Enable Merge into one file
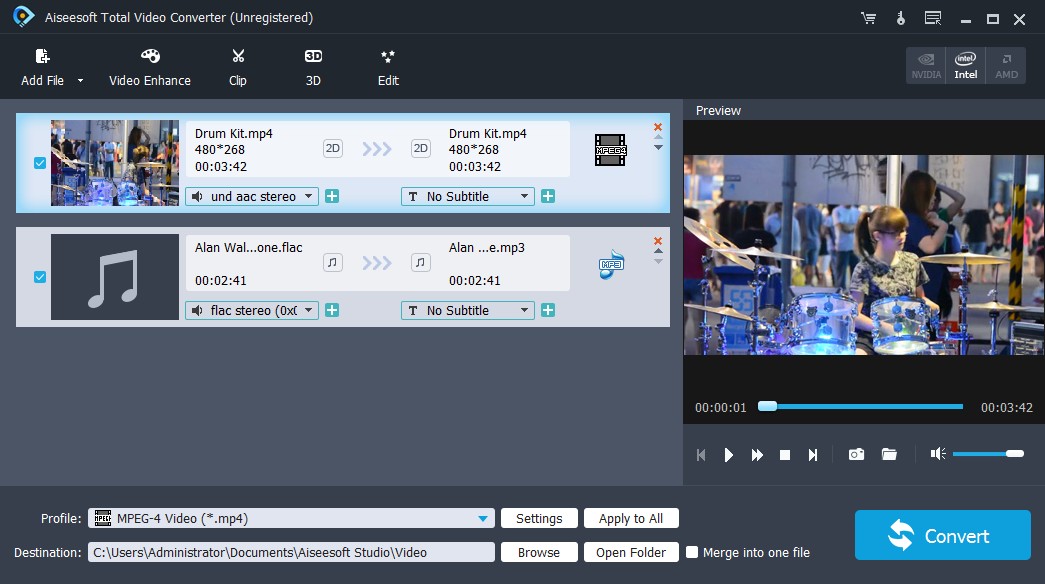The image size is (1045, 584). click(x=691, y=551)
